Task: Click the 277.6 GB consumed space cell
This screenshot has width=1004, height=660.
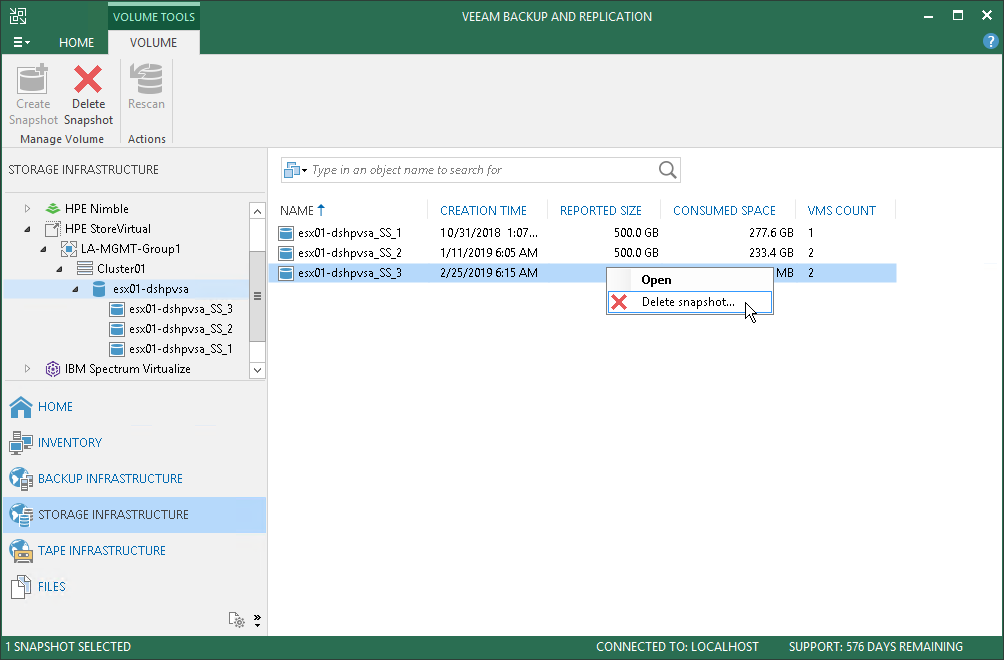Action: (771, 233)
